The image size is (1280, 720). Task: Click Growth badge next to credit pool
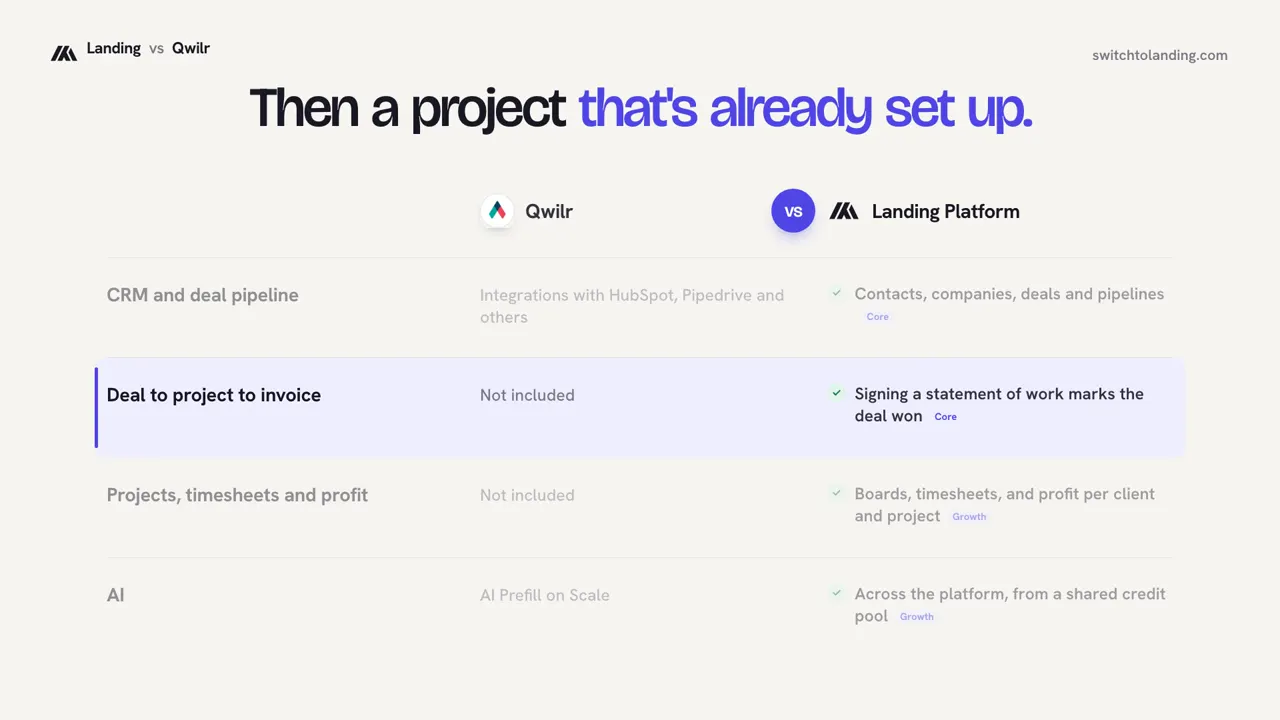(x=916, y=616)
